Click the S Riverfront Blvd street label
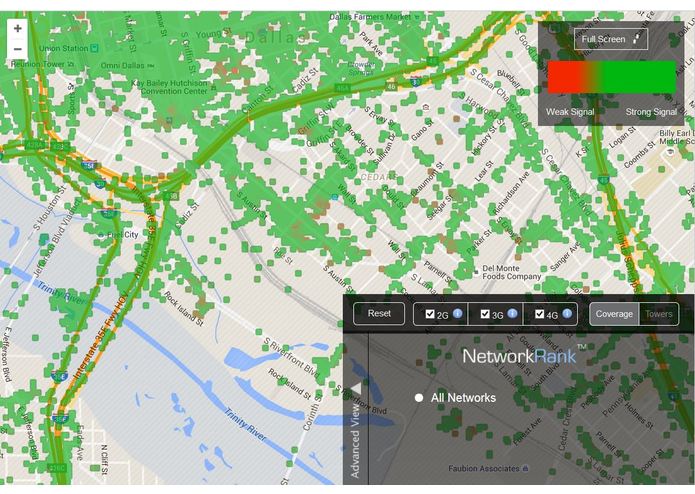Viewport: 695px width, 494px height. 291,358
